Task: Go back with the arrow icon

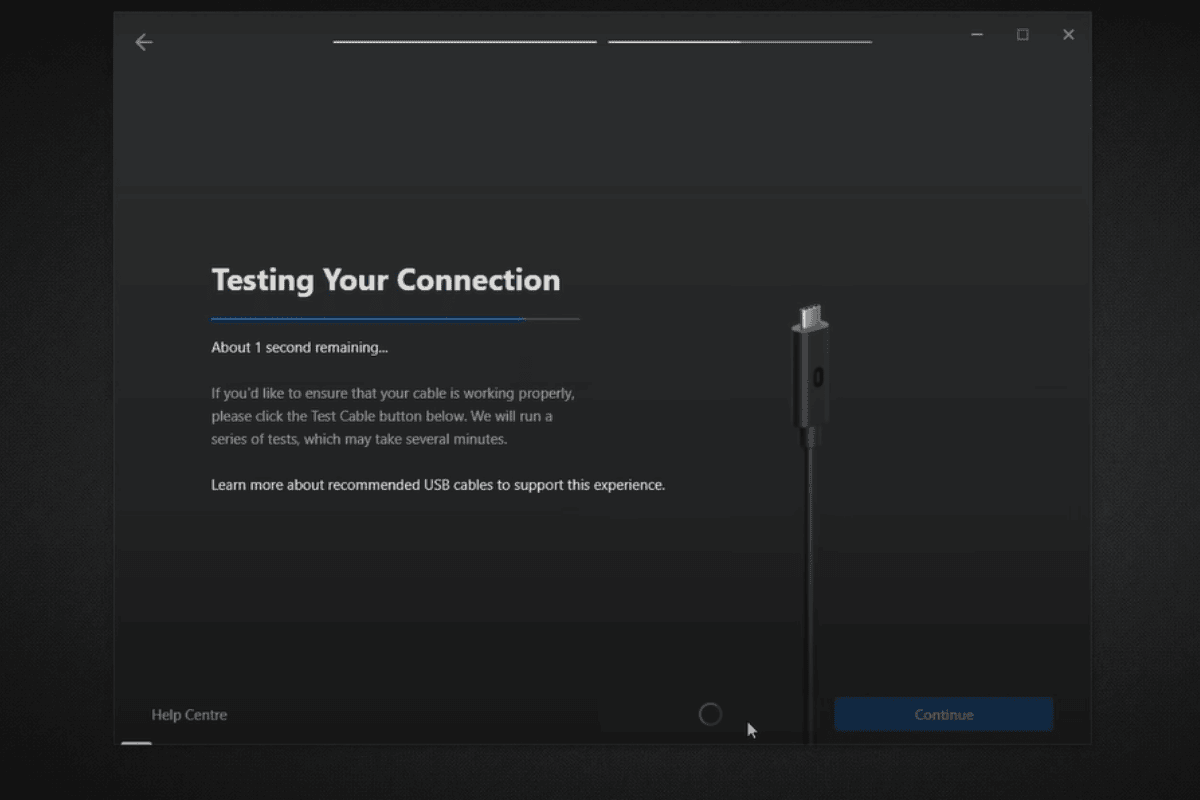Action: [144, 42]
